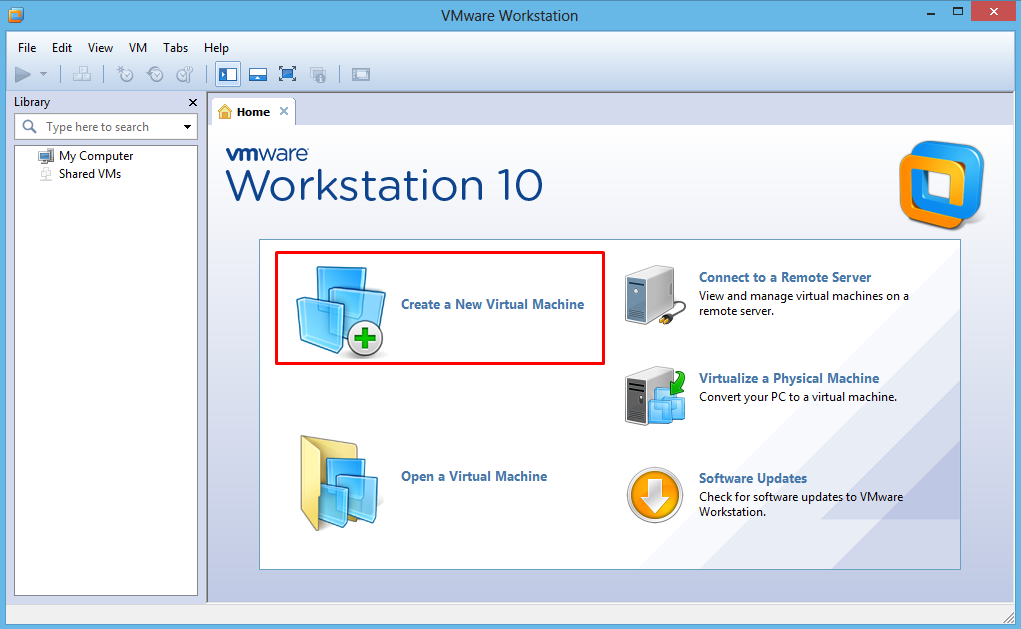Click Open a Virtual Machine link
Image resolution: width=1021 pixels, height=629 pixels.
[474, 476]
